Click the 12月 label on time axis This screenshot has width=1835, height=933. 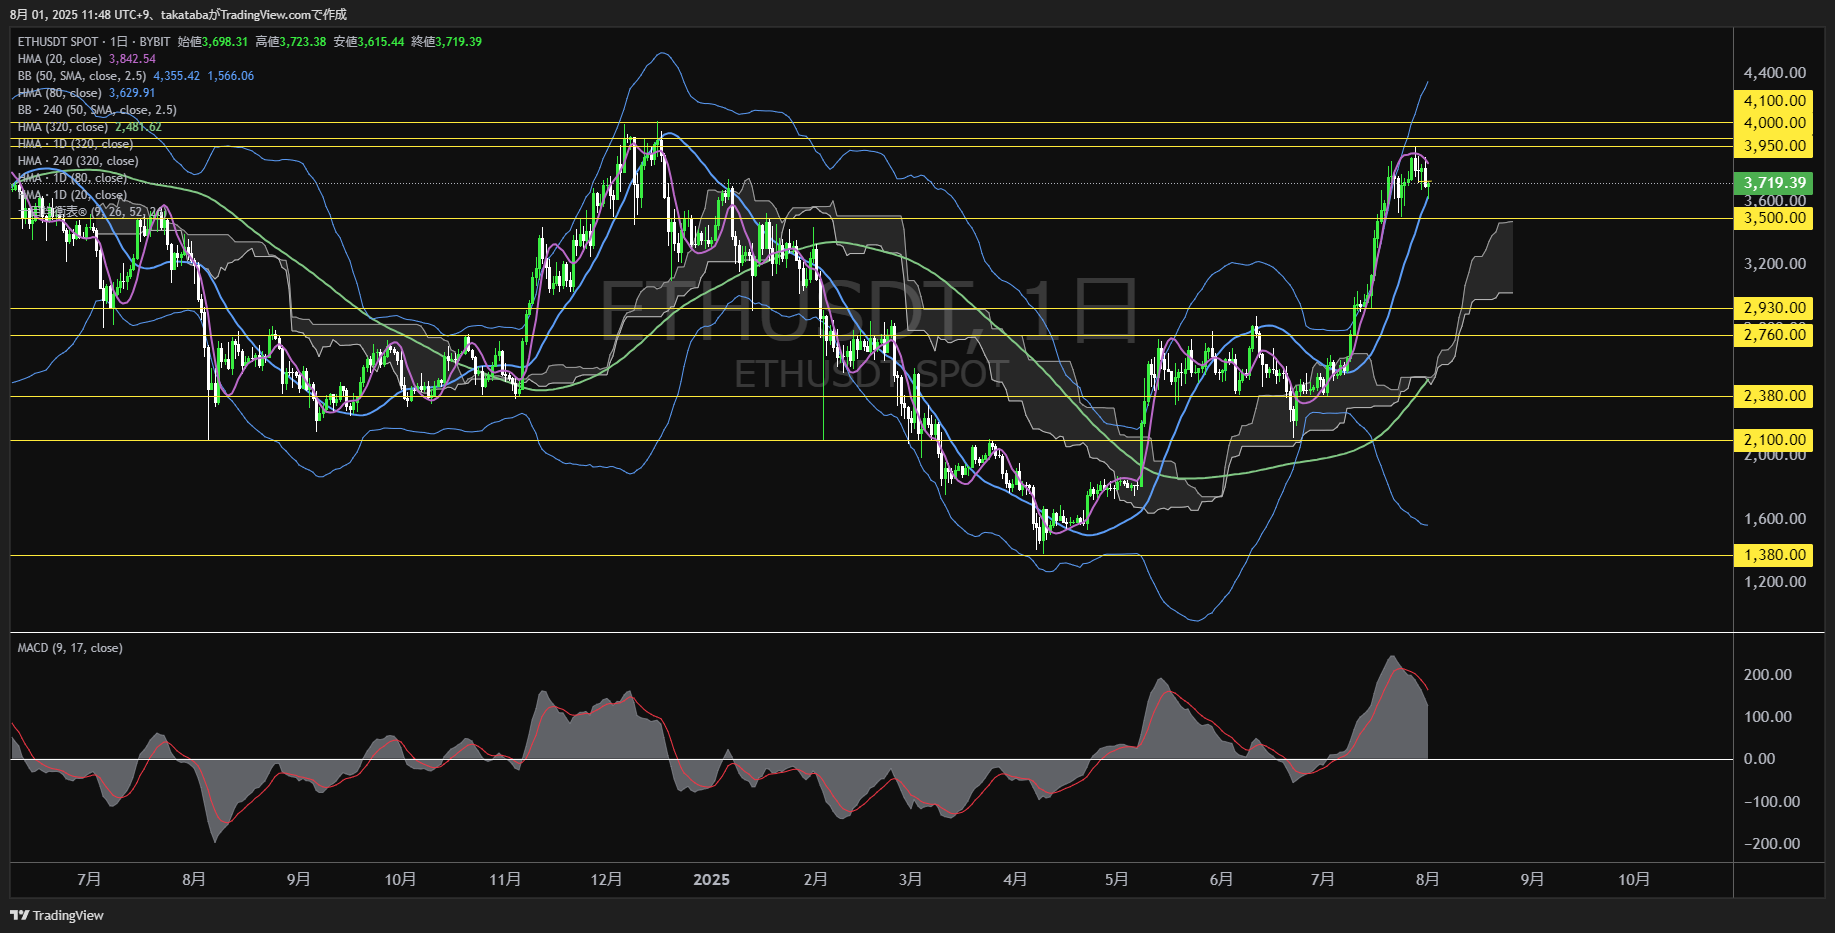pyautogui.click(x=606, y=880)
